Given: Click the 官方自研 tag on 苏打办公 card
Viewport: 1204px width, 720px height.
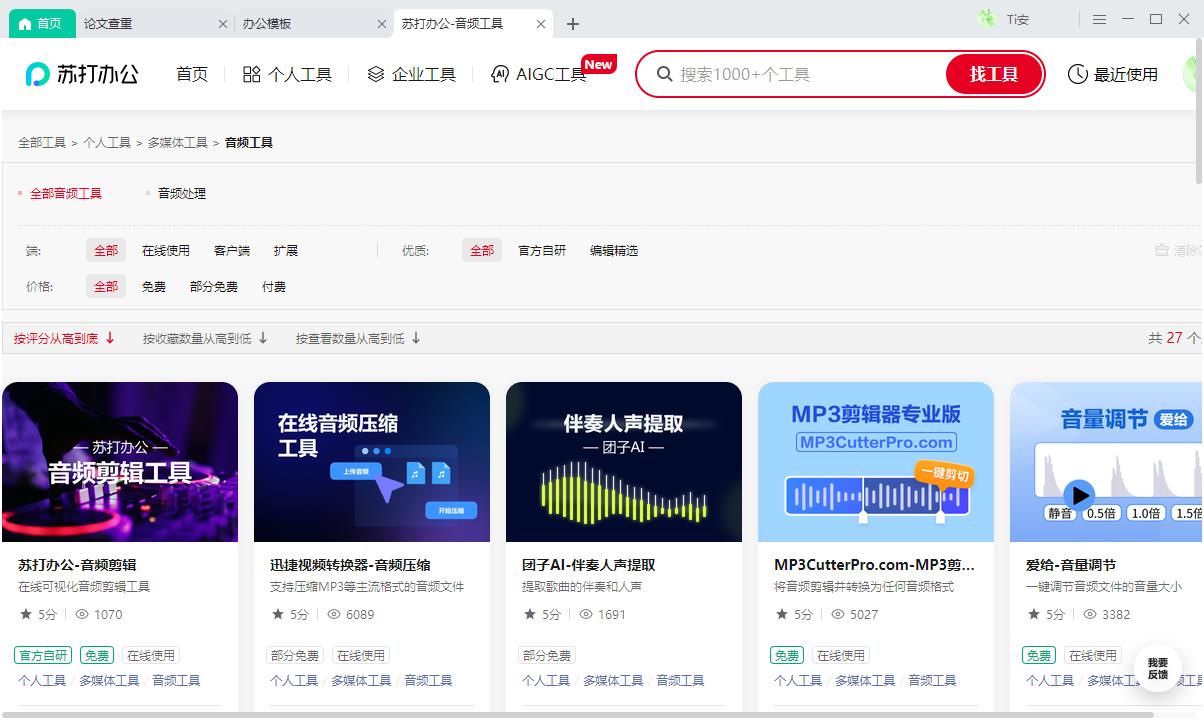Looking at the screenshot, I should click(x=44, y=656).
